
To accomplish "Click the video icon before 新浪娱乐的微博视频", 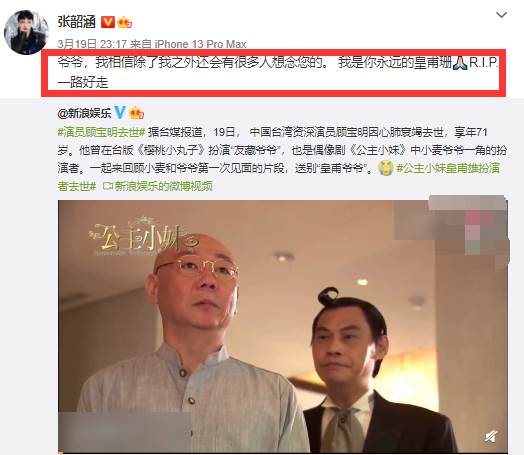I will click(107, 186).
